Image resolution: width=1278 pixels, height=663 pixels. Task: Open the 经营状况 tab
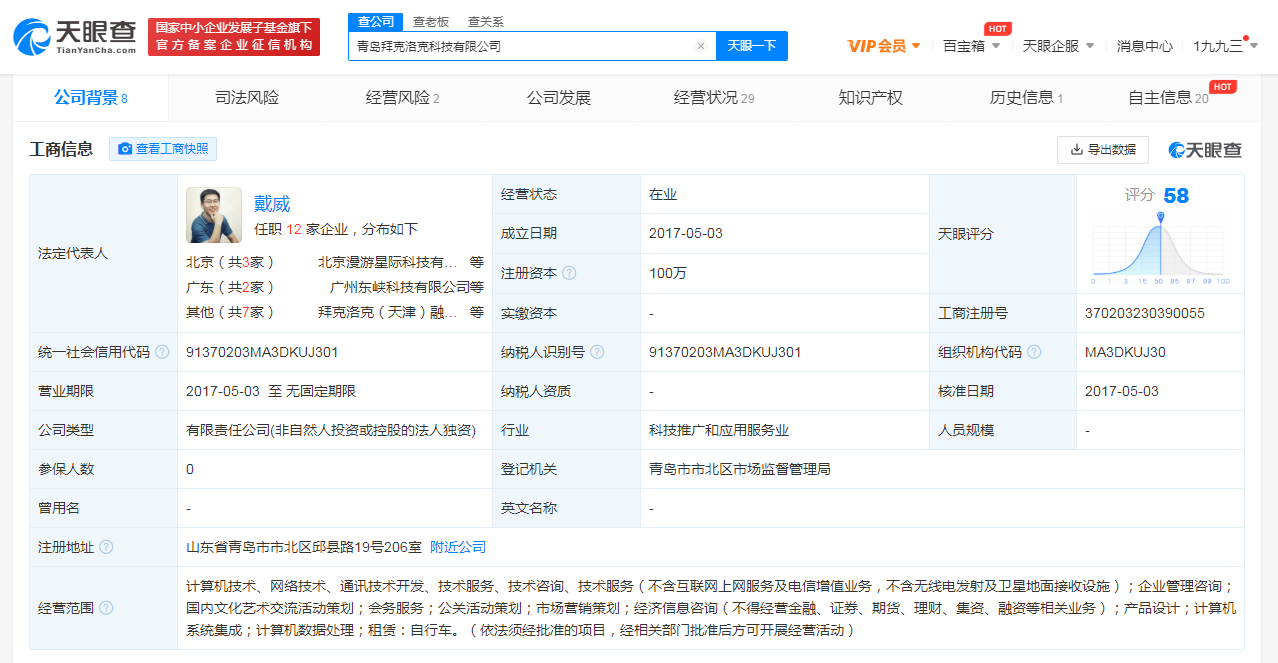[714, 98]
